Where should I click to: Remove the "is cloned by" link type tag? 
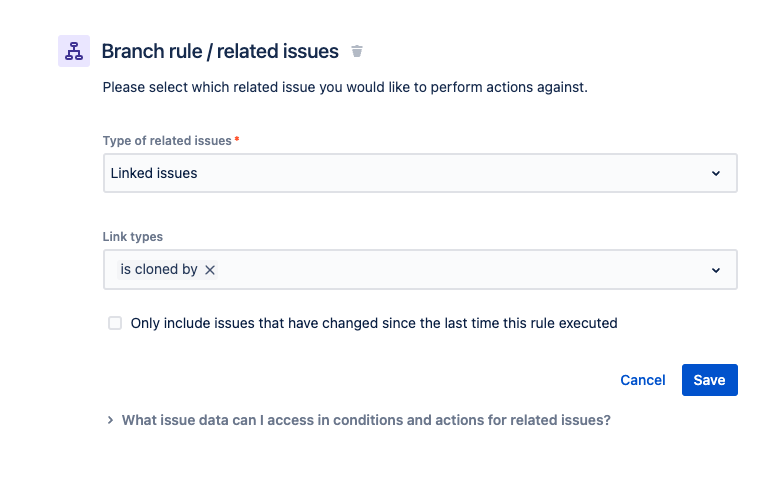click(x=210, y=270)
